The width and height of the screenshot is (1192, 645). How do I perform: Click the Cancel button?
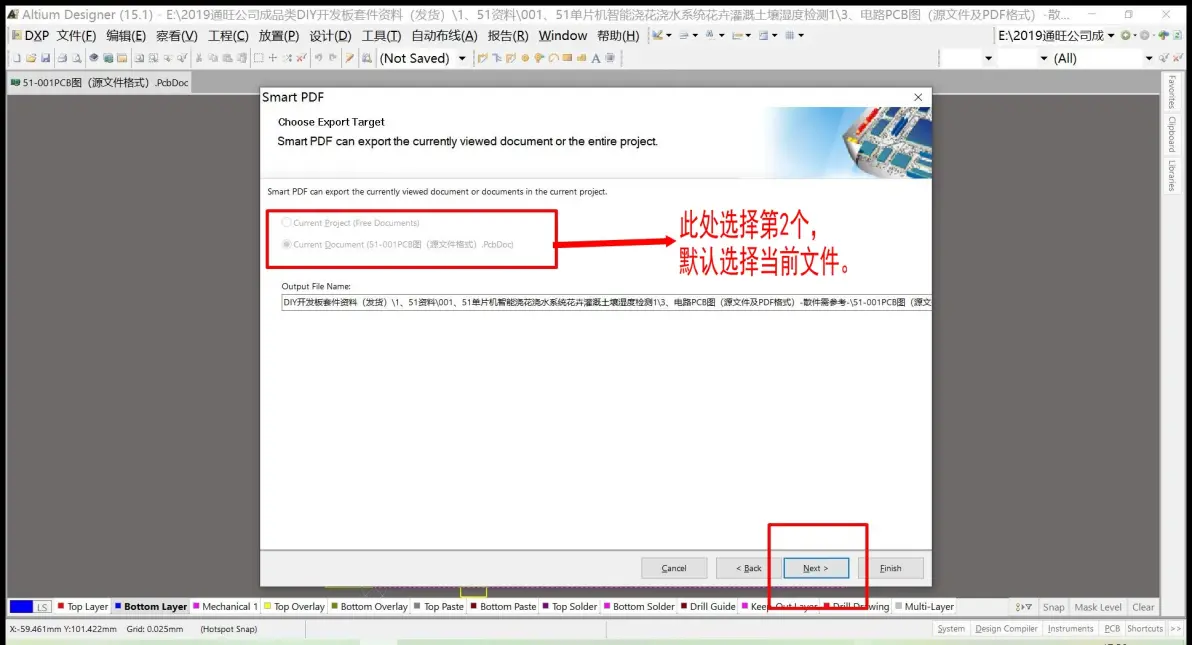click(x=674, y=568)
